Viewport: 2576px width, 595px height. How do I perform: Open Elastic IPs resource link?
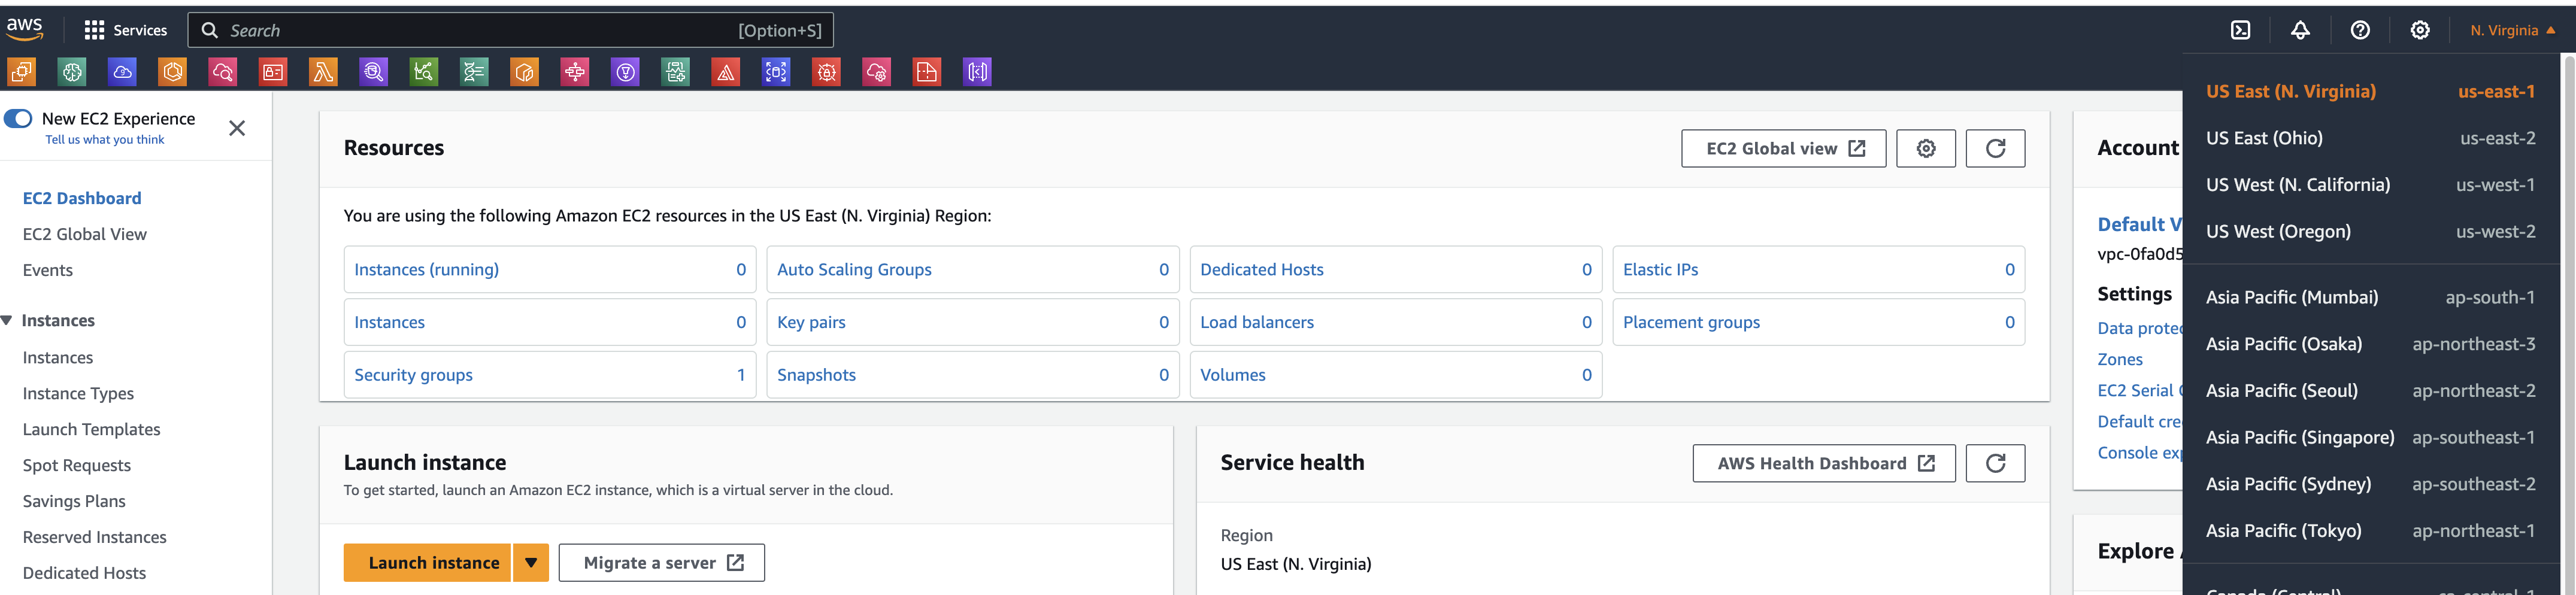[x=1660, y=269]
